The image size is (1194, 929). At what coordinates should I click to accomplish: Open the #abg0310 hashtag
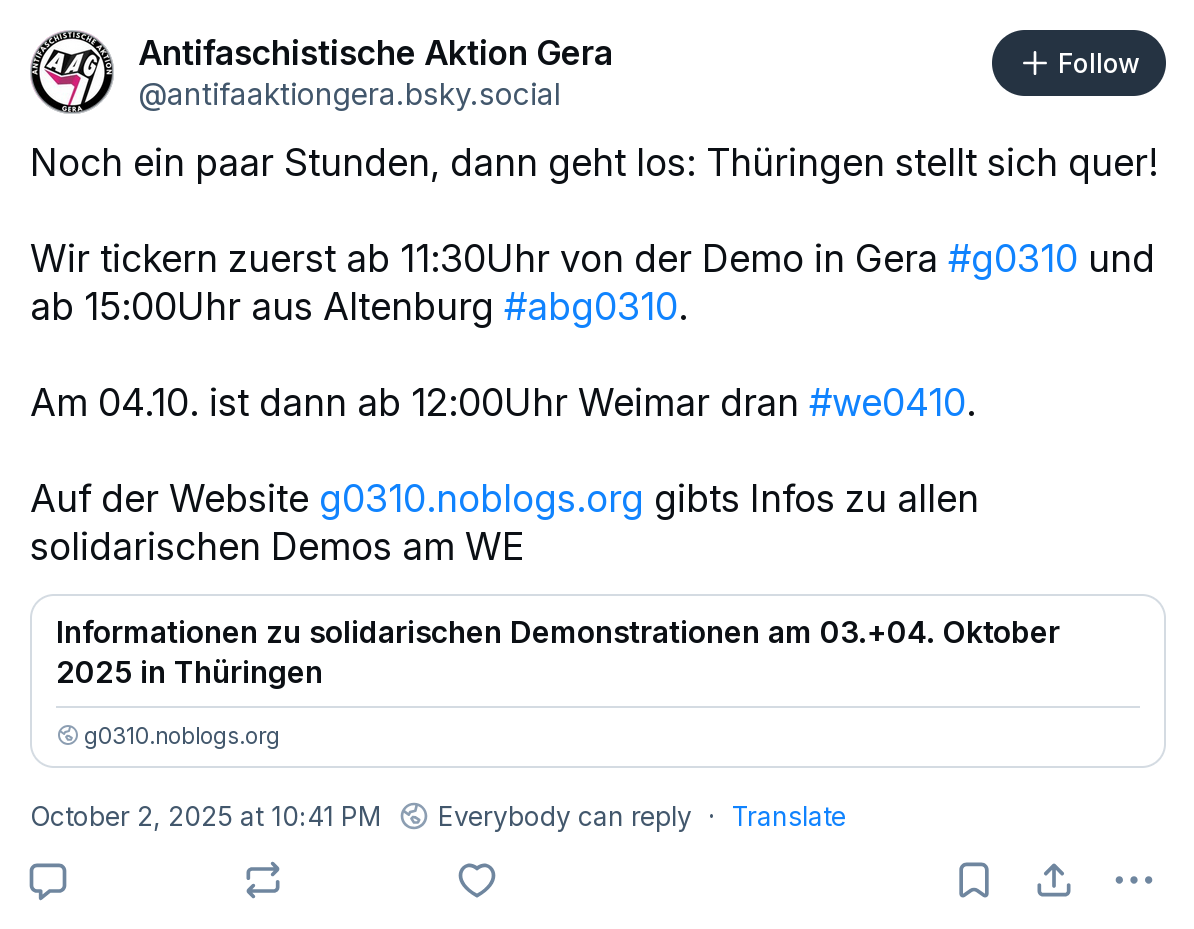coord(591,307)
